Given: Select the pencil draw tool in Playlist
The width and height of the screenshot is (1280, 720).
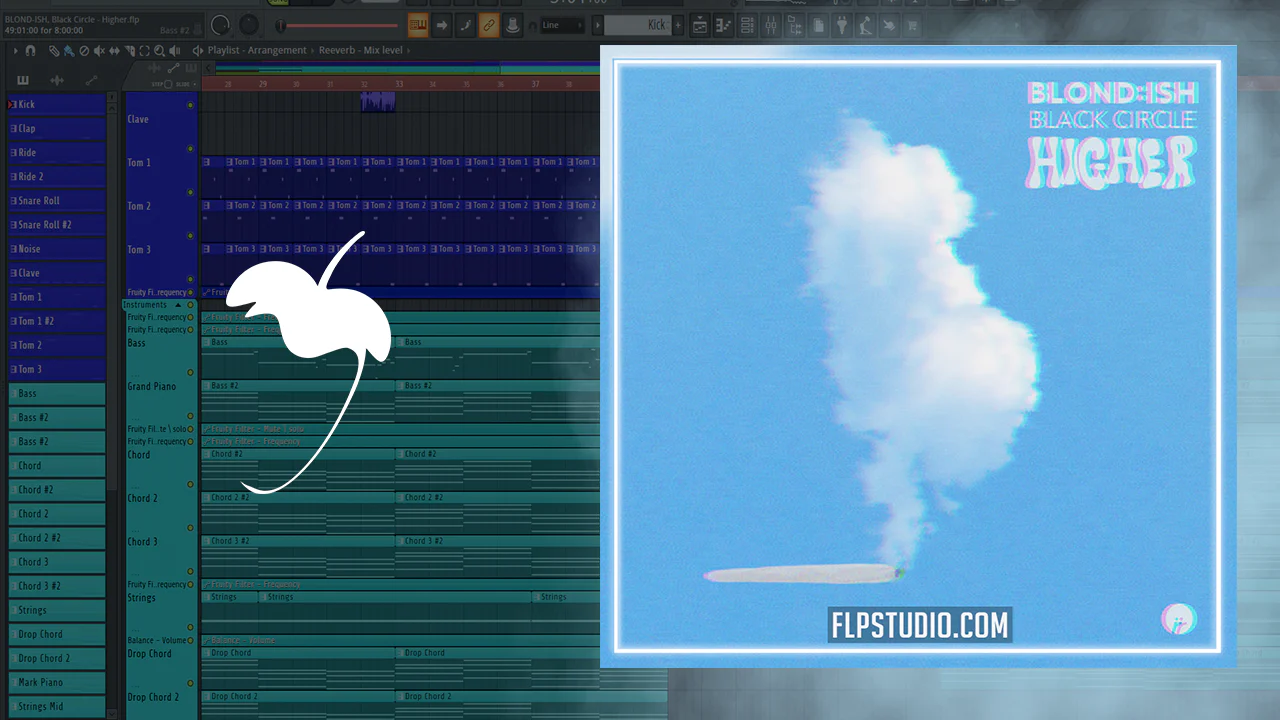Looking at the screenshot, I should click(54, 50).
